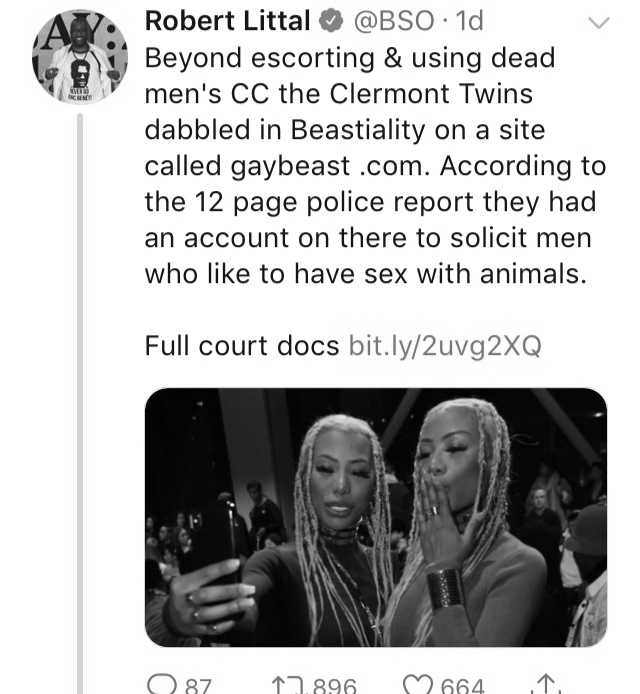
Task: Click the gray thread line below the avatar
Action: pyautogui.click(x=80, y=403)
